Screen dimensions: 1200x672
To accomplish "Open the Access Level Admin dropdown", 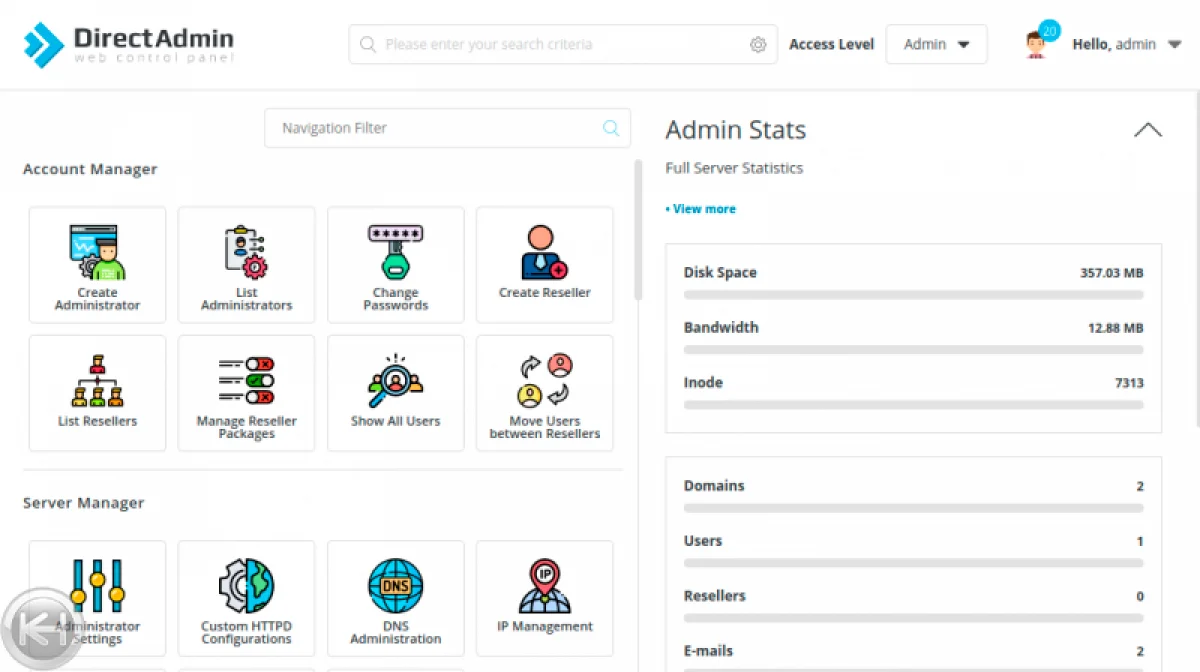I will [x=936, y=44].
